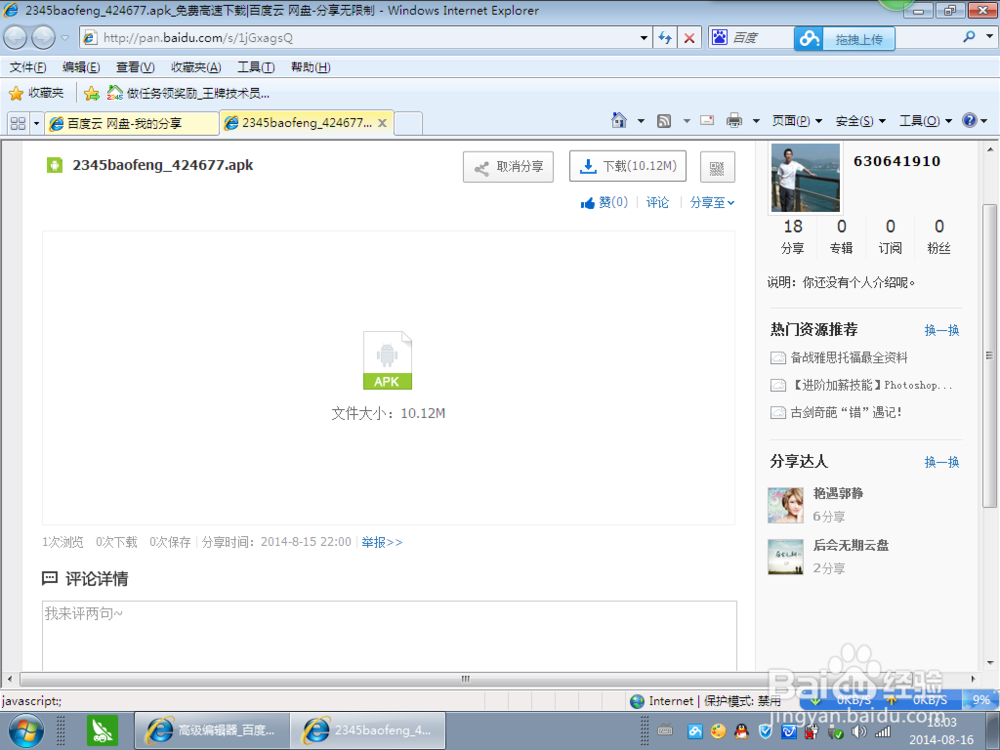
Task: Open the 古剑奇葩"错"遇记! link
Action: 846,413
